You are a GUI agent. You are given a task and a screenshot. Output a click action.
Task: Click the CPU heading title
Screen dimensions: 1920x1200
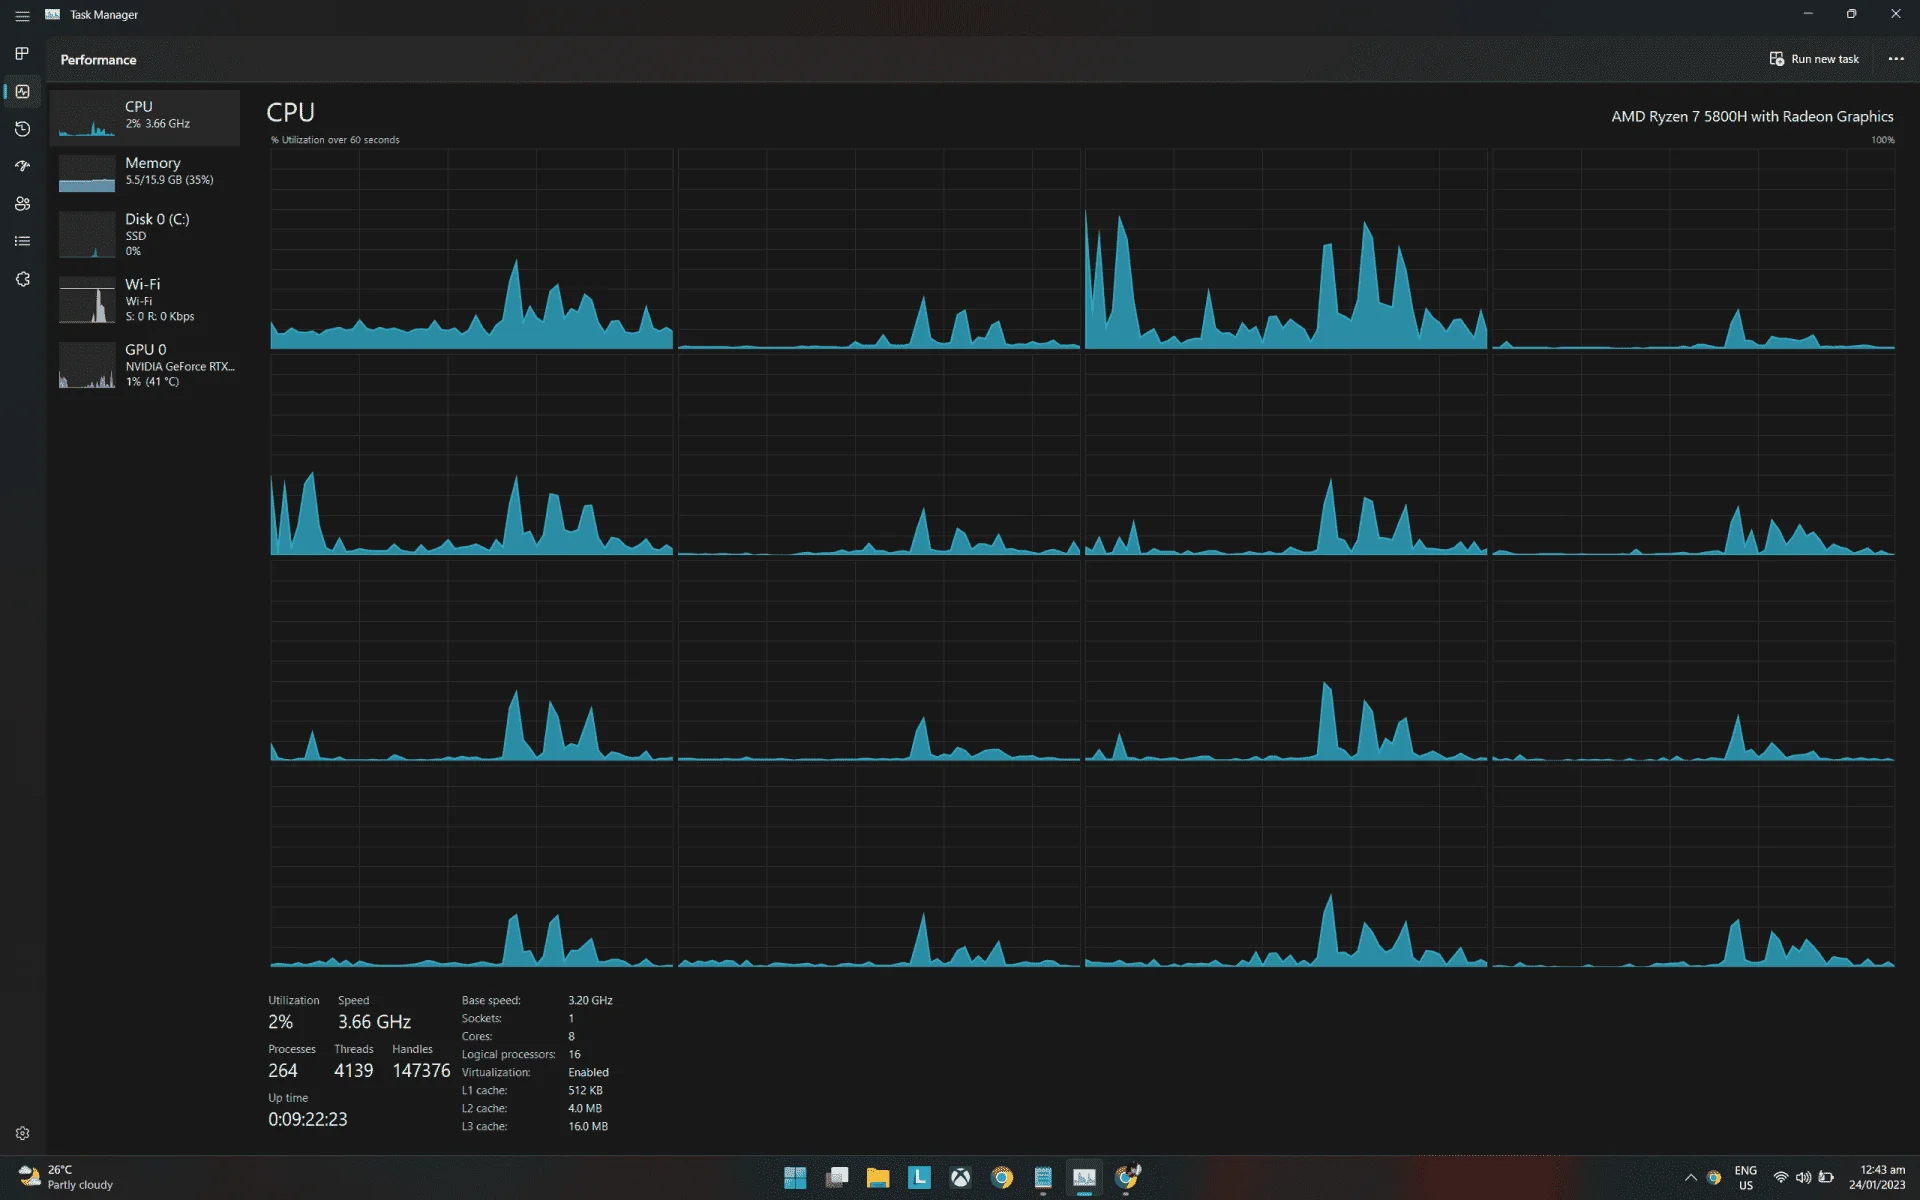[290, 112]
